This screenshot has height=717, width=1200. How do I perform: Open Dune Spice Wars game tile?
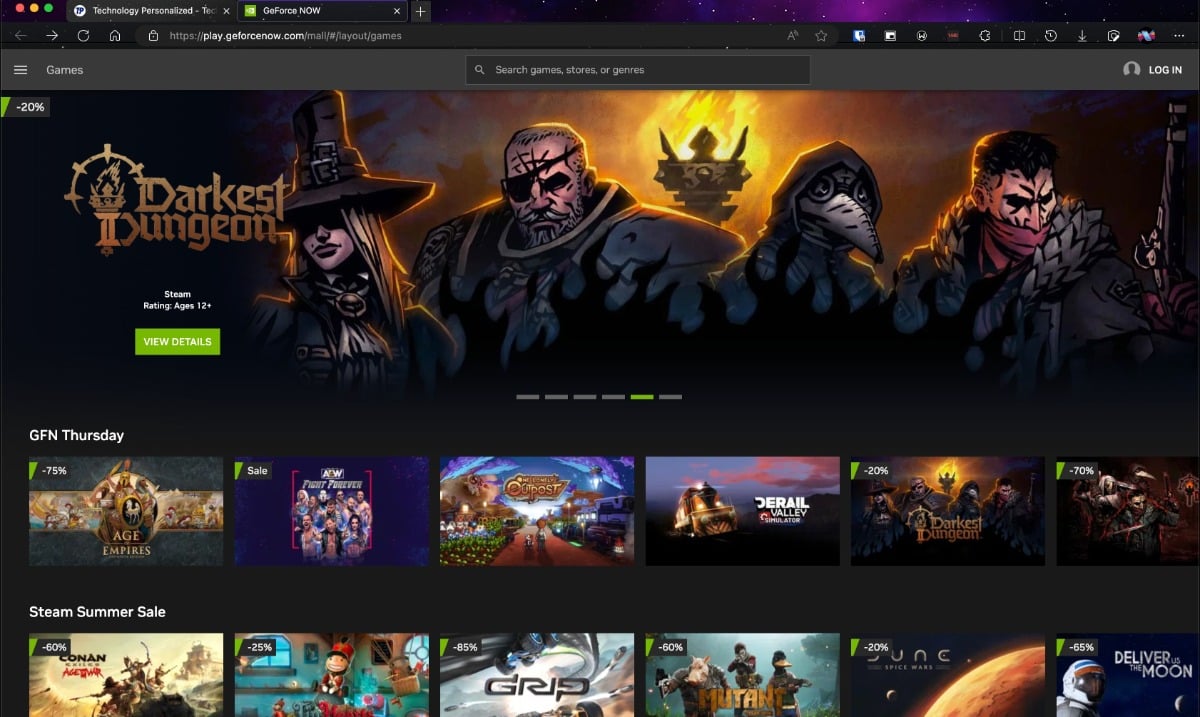coord(948,675)
